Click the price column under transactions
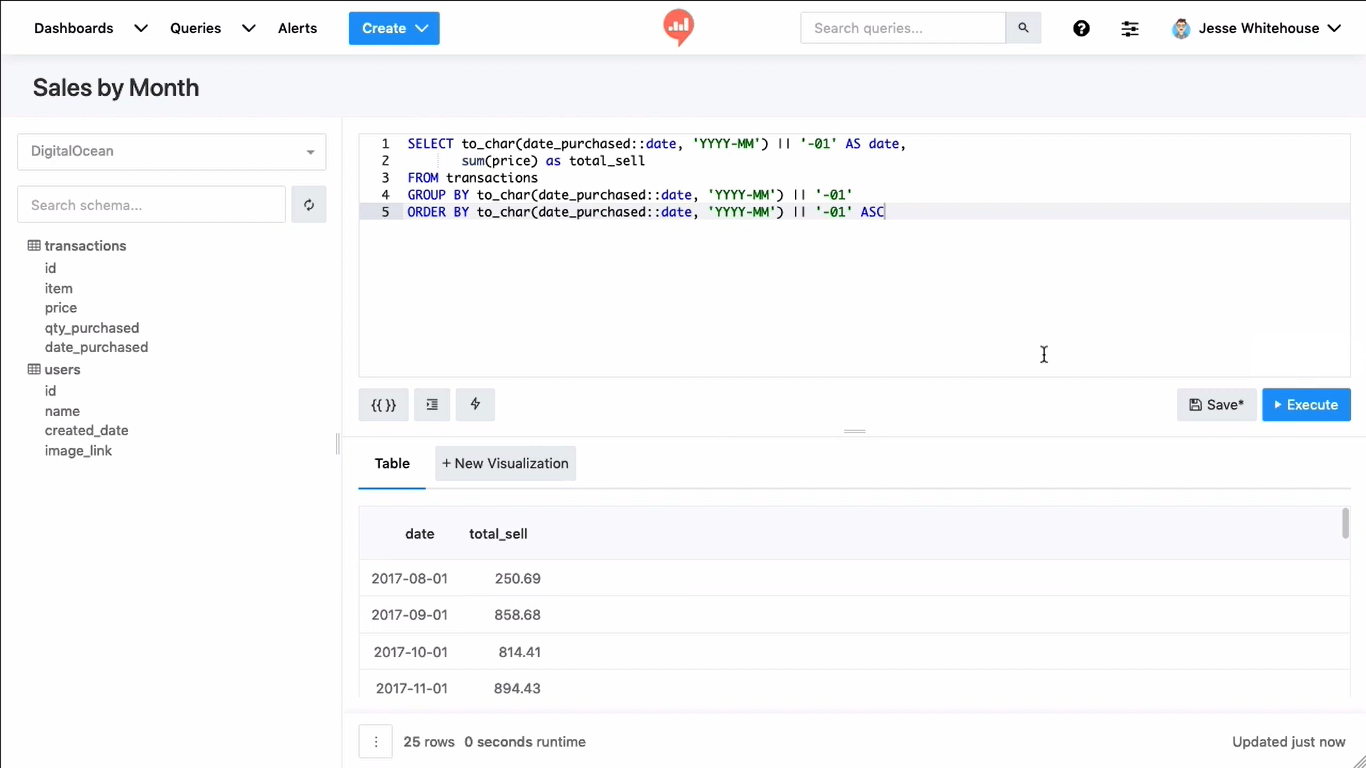 61,308
